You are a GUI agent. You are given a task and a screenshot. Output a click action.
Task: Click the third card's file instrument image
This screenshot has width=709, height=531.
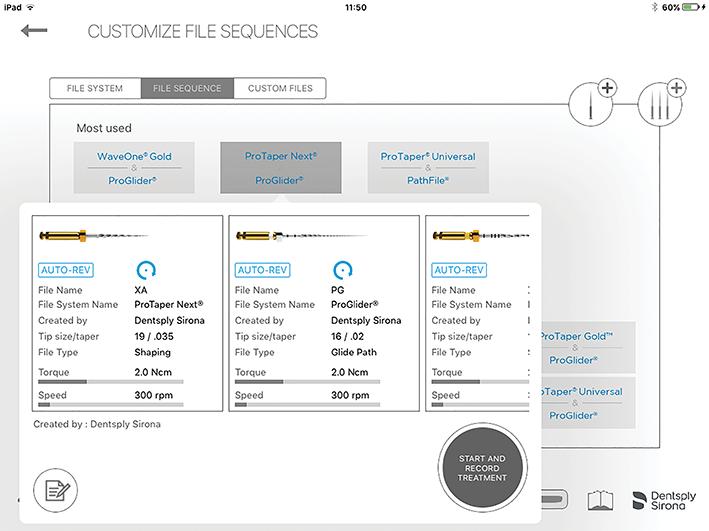coord(481,236)
